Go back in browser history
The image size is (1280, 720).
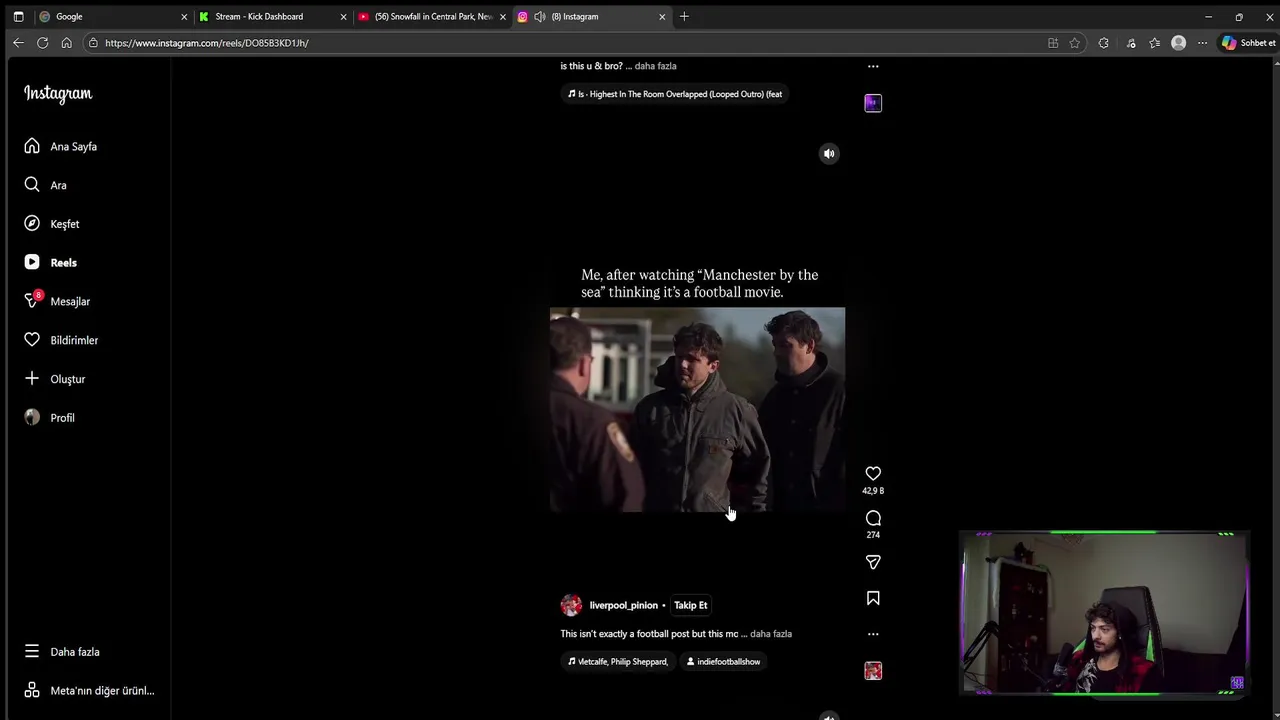coord(18,43)
